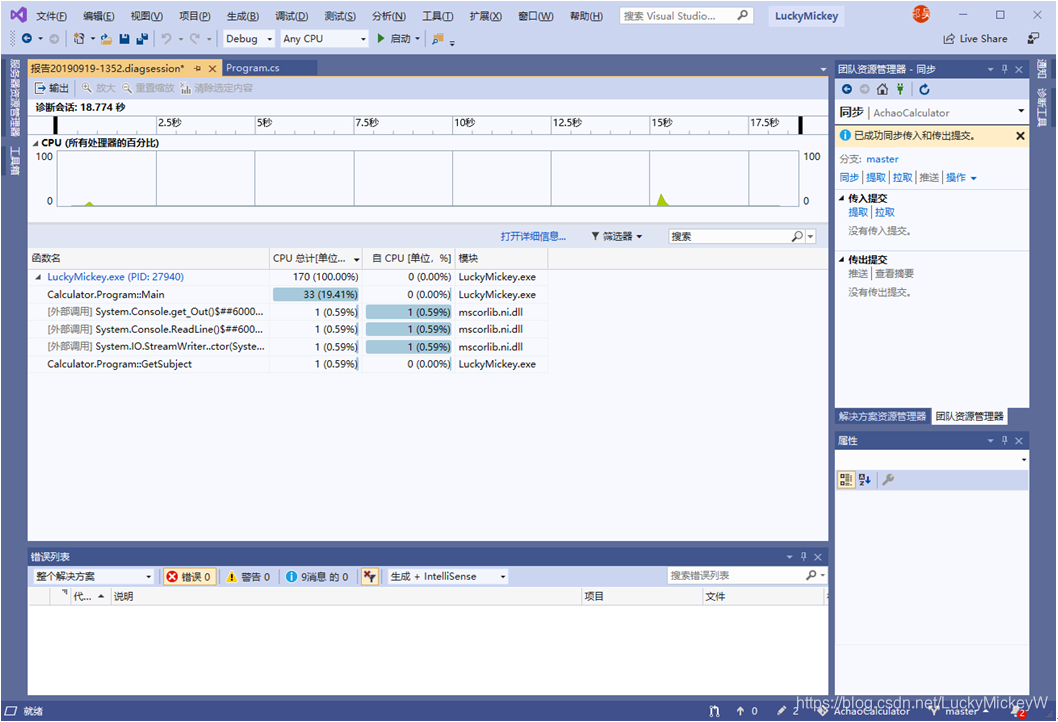
Task: Click the master branch link
Action: pos(883,159)
